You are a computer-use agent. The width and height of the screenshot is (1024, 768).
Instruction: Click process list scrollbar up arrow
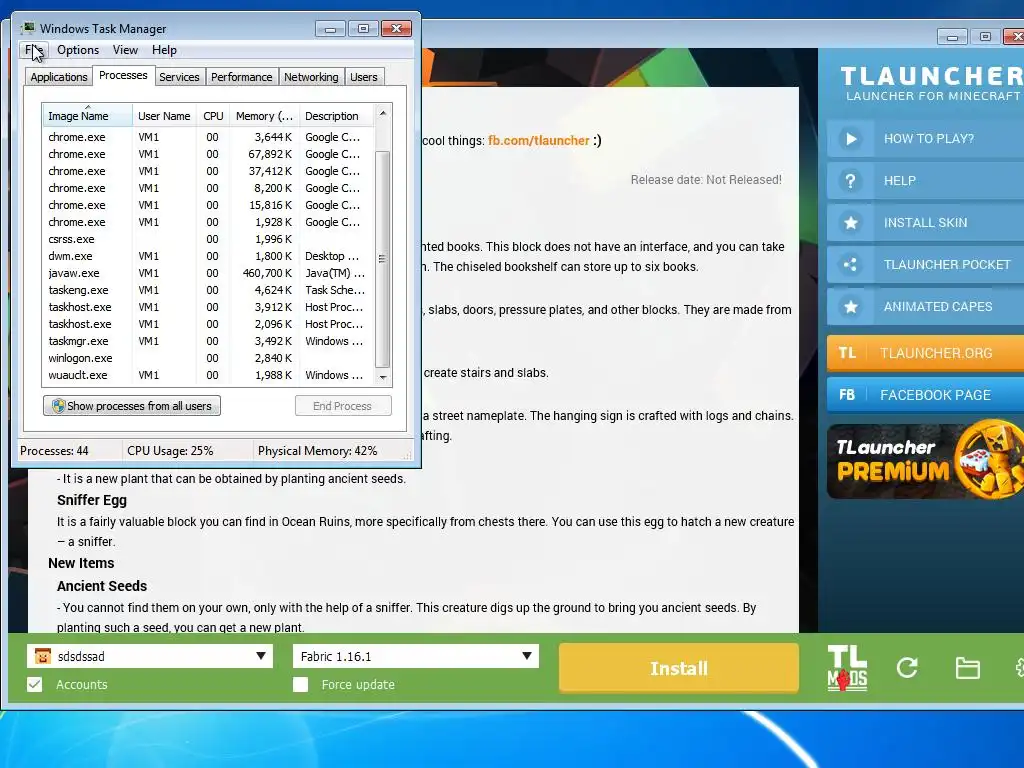click(383, 114)
